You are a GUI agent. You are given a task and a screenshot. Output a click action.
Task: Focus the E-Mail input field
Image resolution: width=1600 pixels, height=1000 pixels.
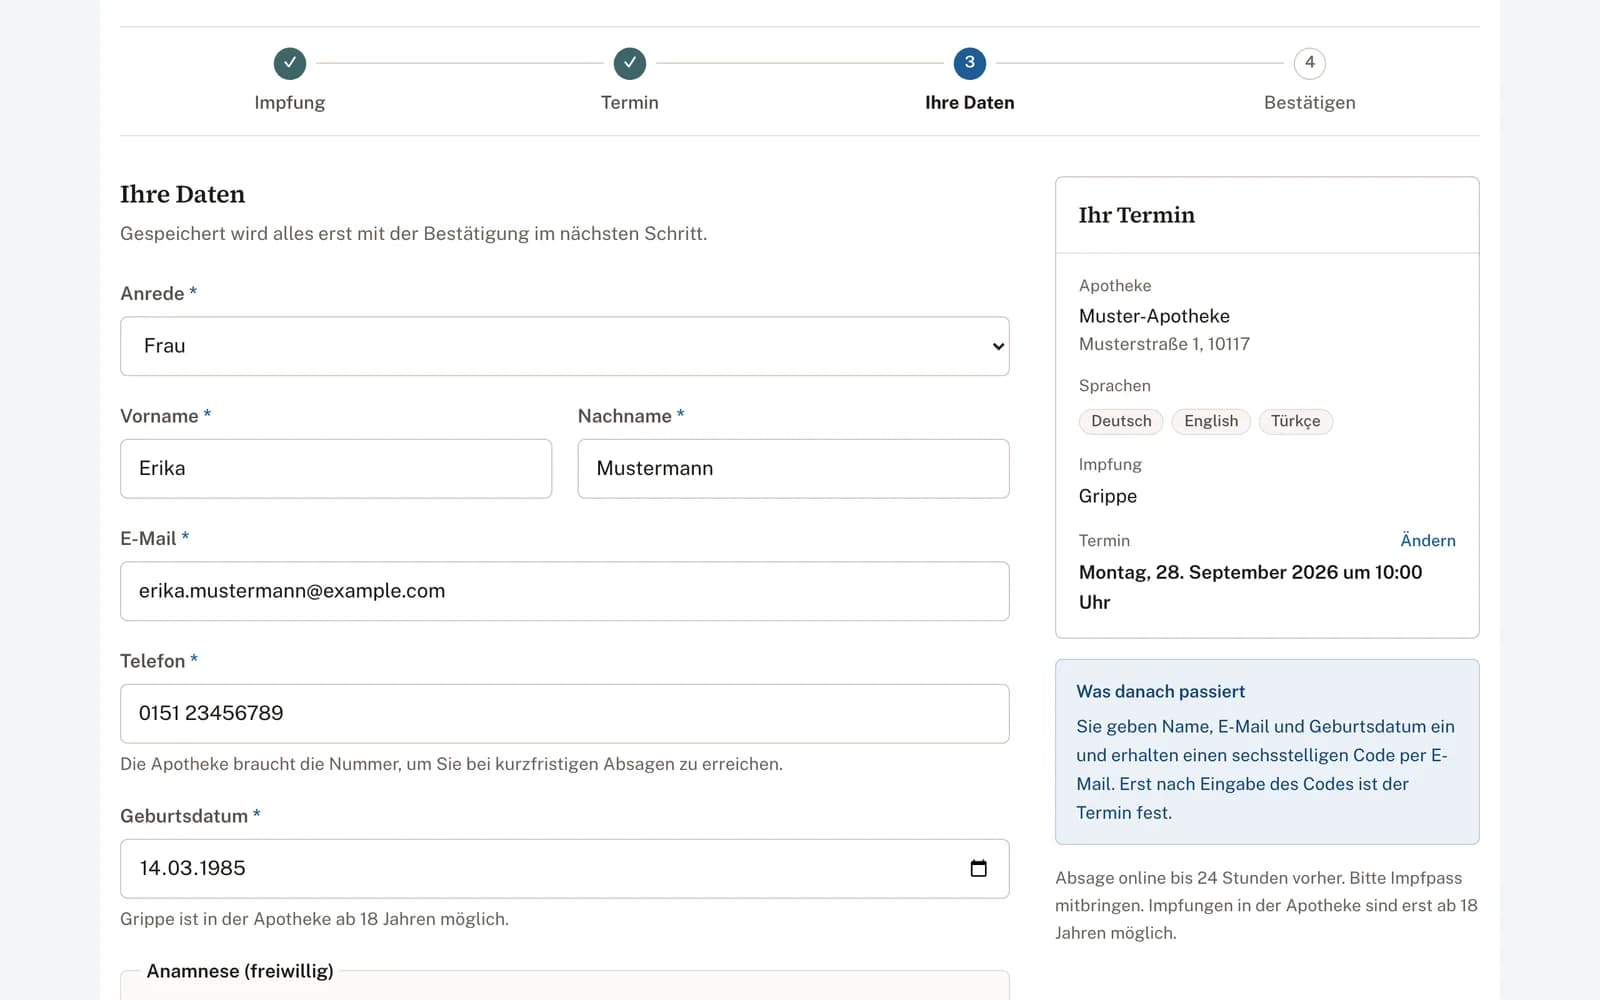point(565,591)
